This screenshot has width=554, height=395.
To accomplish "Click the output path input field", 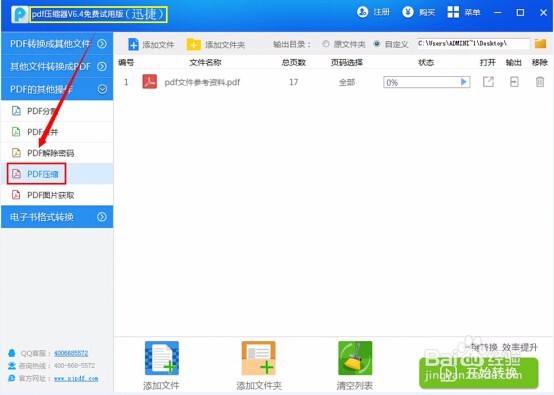I will 473,43.
